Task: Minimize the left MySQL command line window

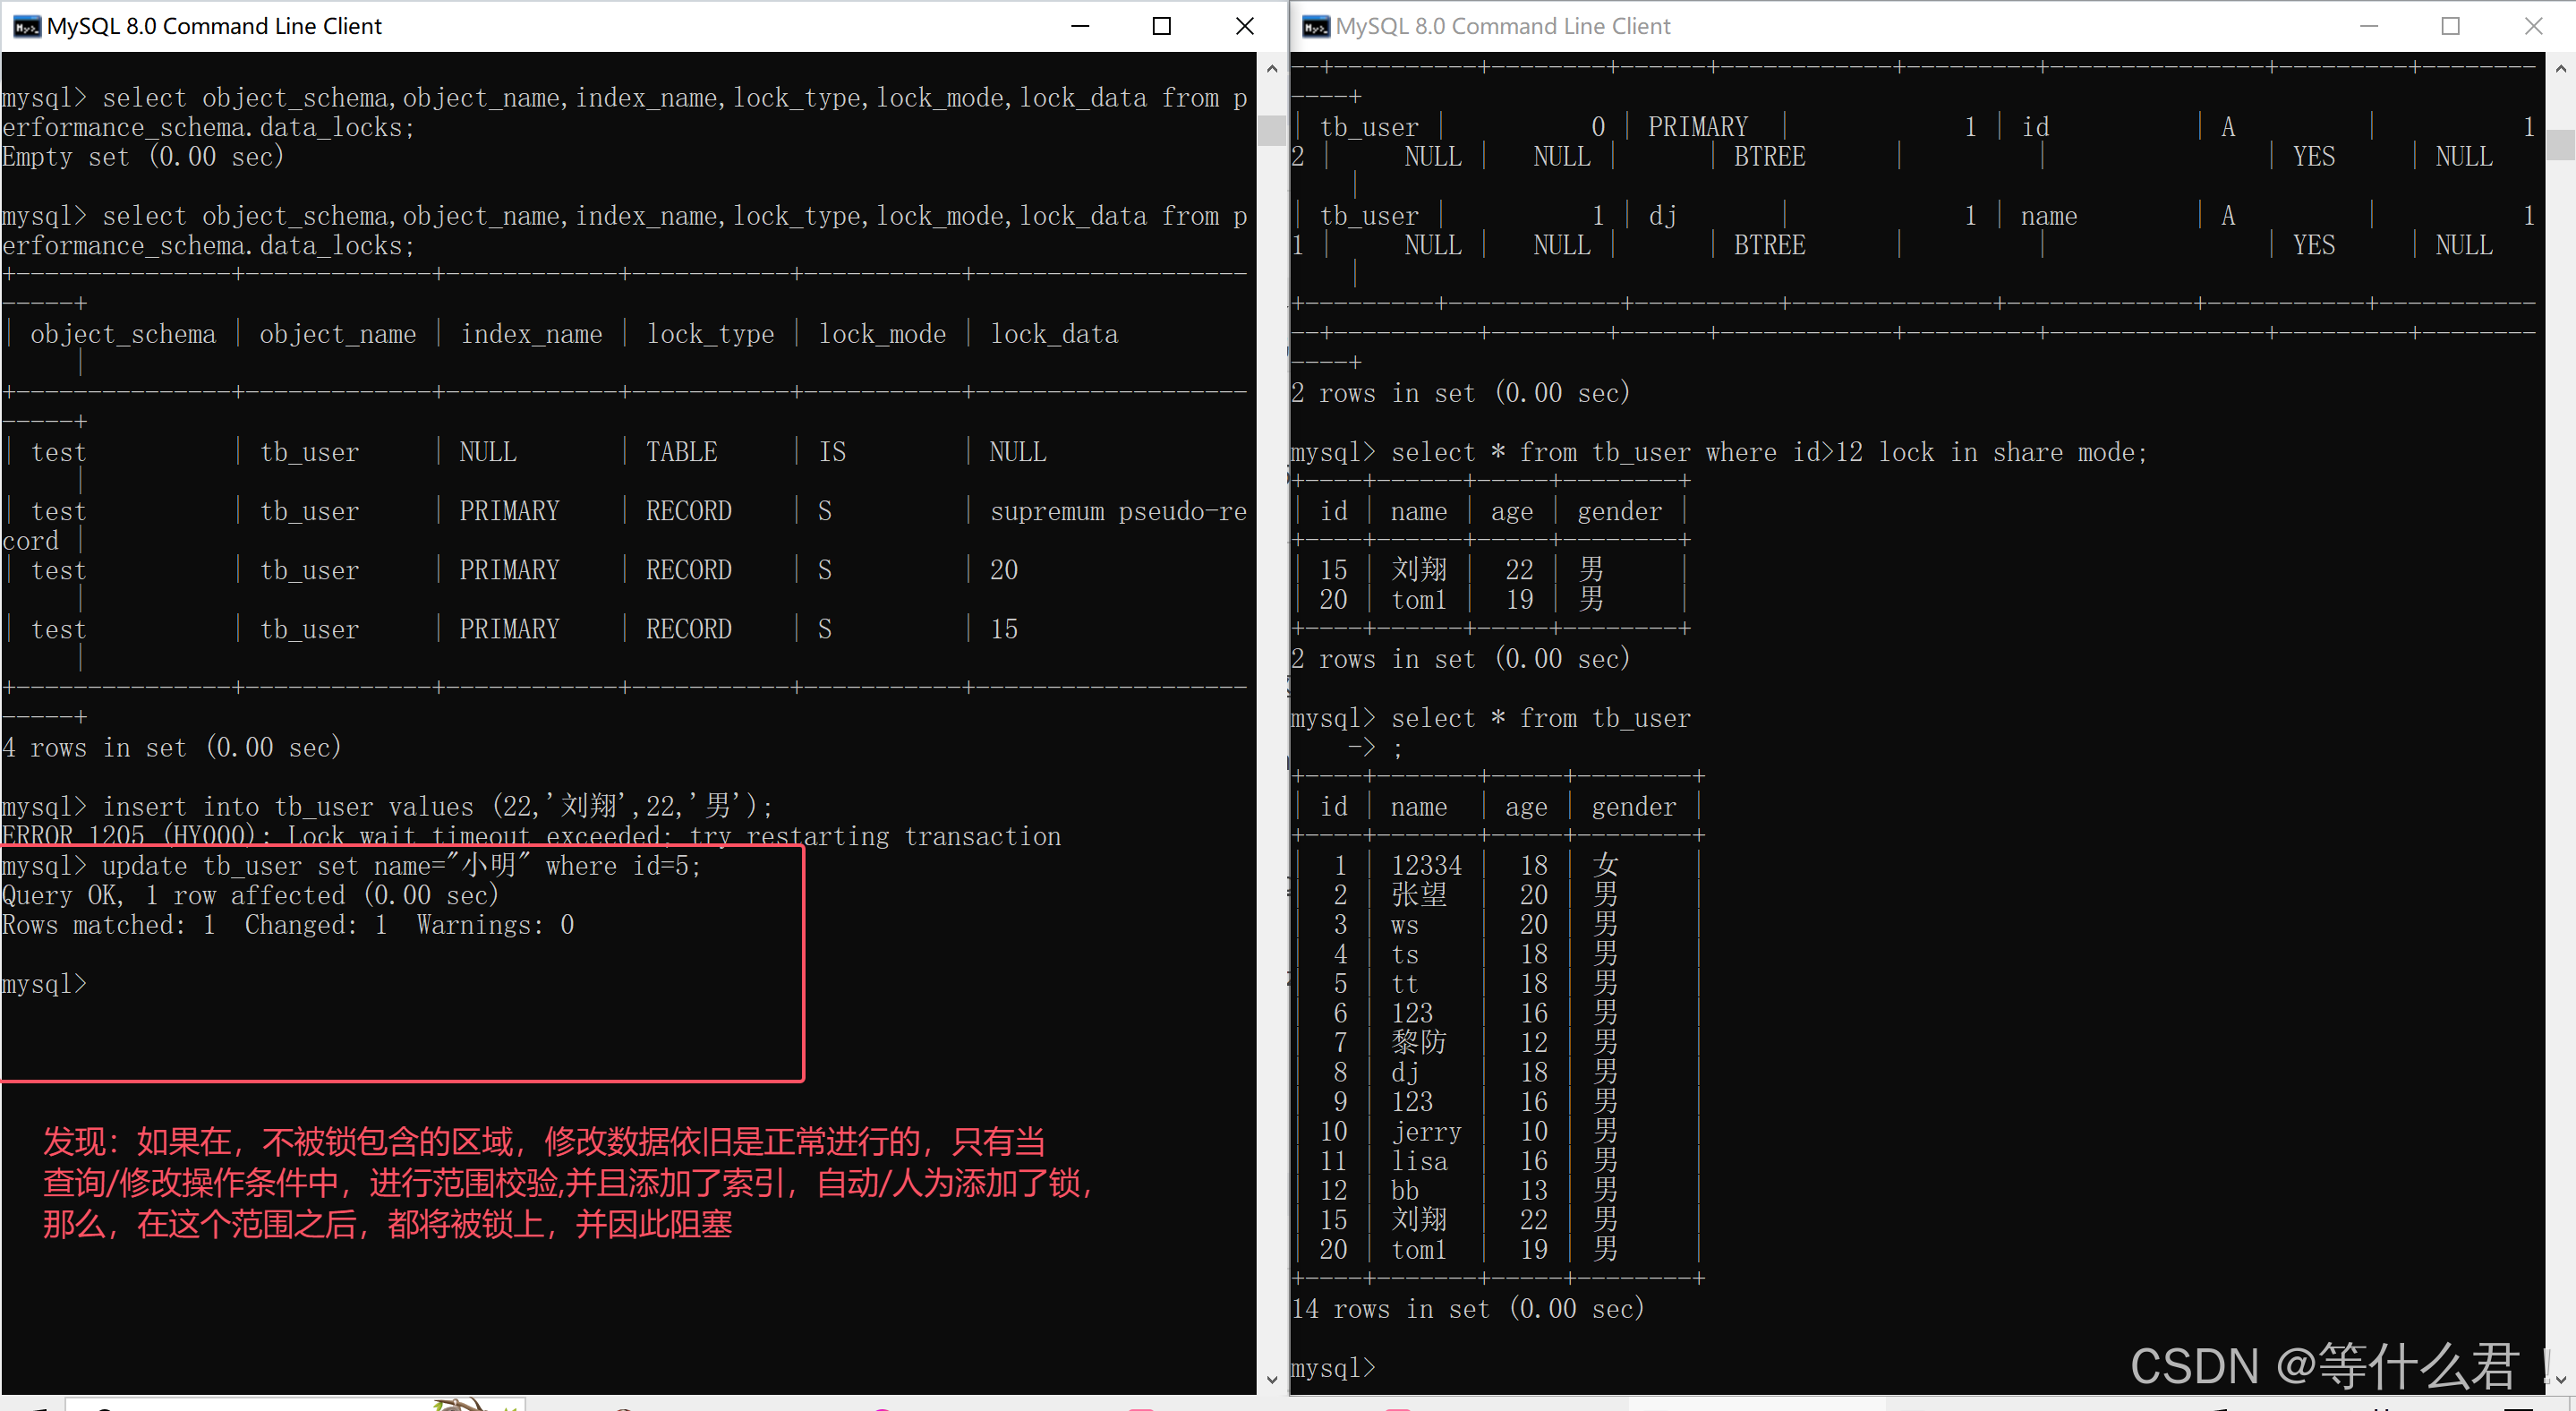Action: point(1080,26)
